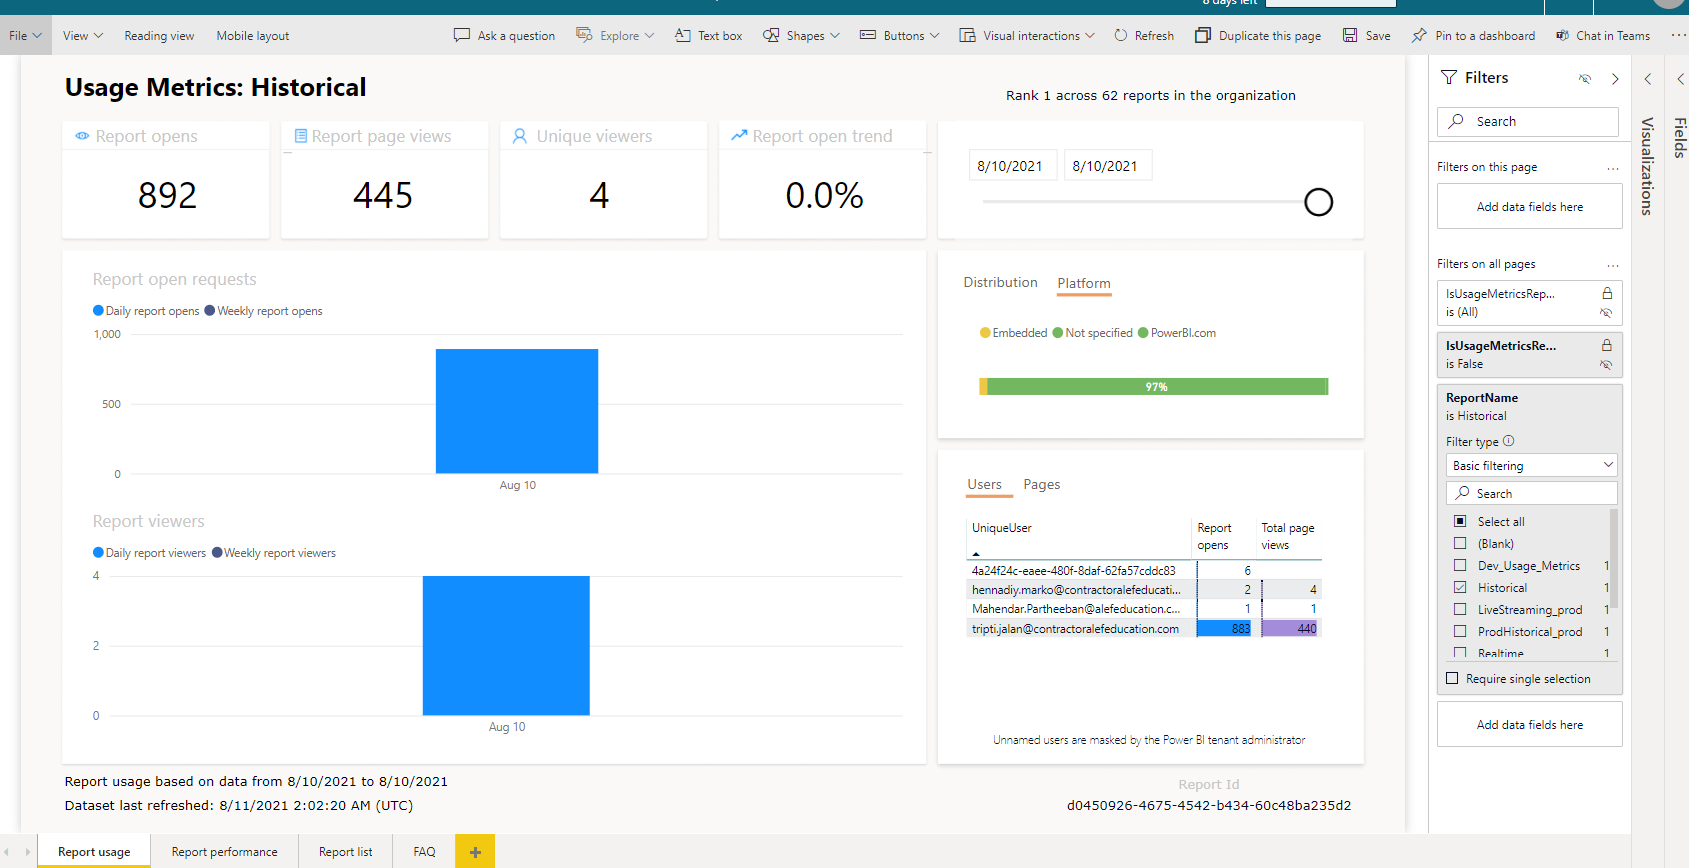Click the Ask a question icon
The image size is (1689, 868).
point(461,35)
